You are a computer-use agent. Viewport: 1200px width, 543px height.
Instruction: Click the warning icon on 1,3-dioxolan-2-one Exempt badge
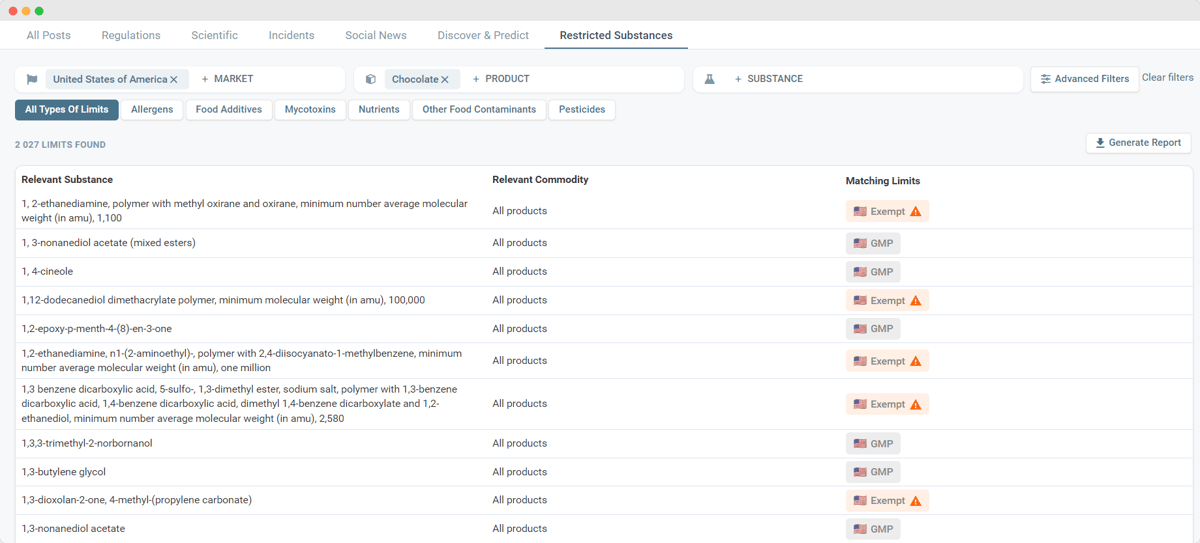pyautogui.click(x=915, y=501)
